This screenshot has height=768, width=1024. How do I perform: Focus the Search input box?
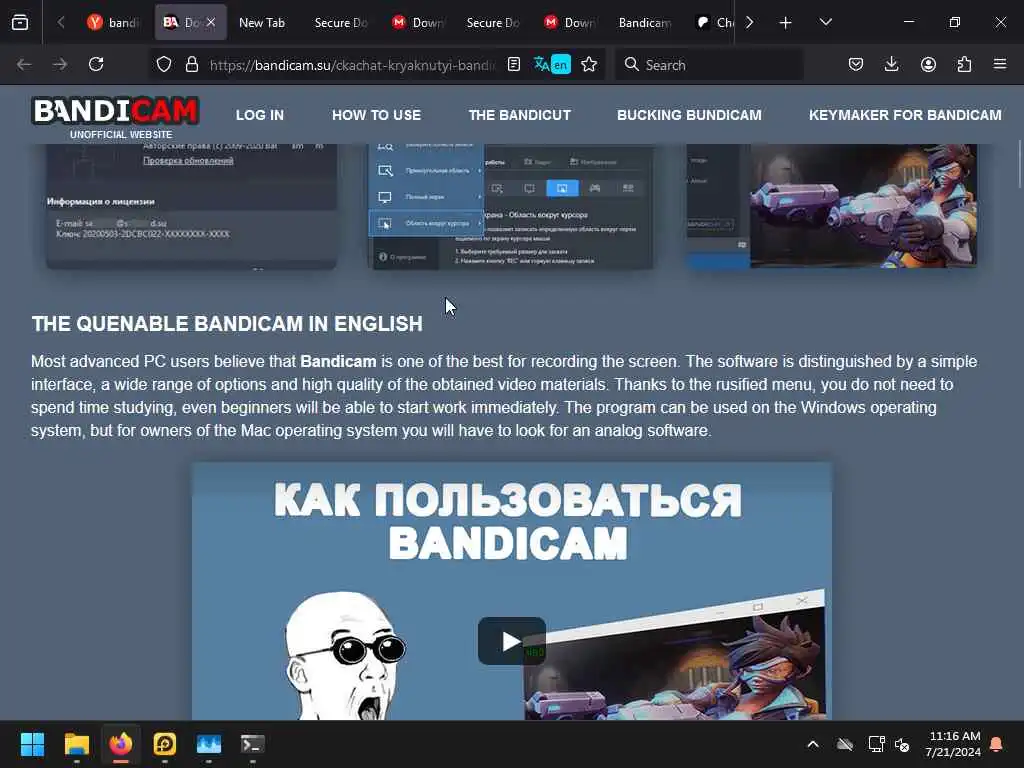709,64
